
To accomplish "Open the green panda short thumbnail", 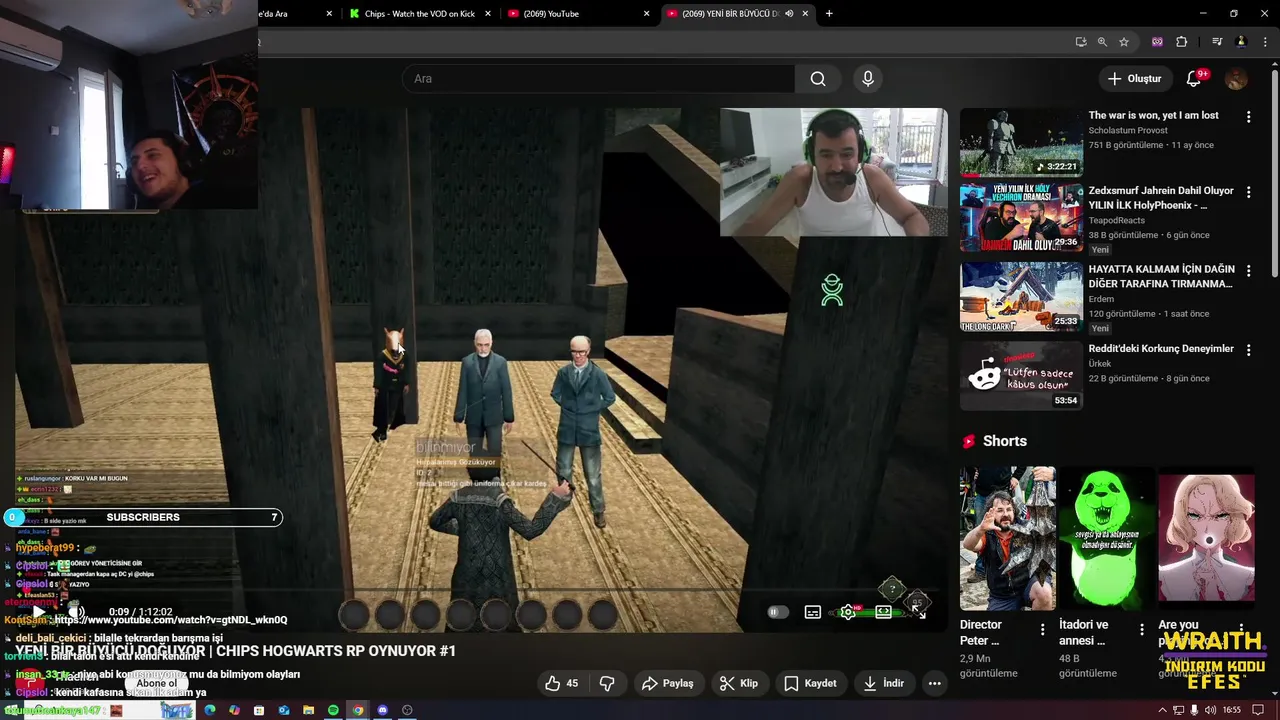I will point(1107,538).
